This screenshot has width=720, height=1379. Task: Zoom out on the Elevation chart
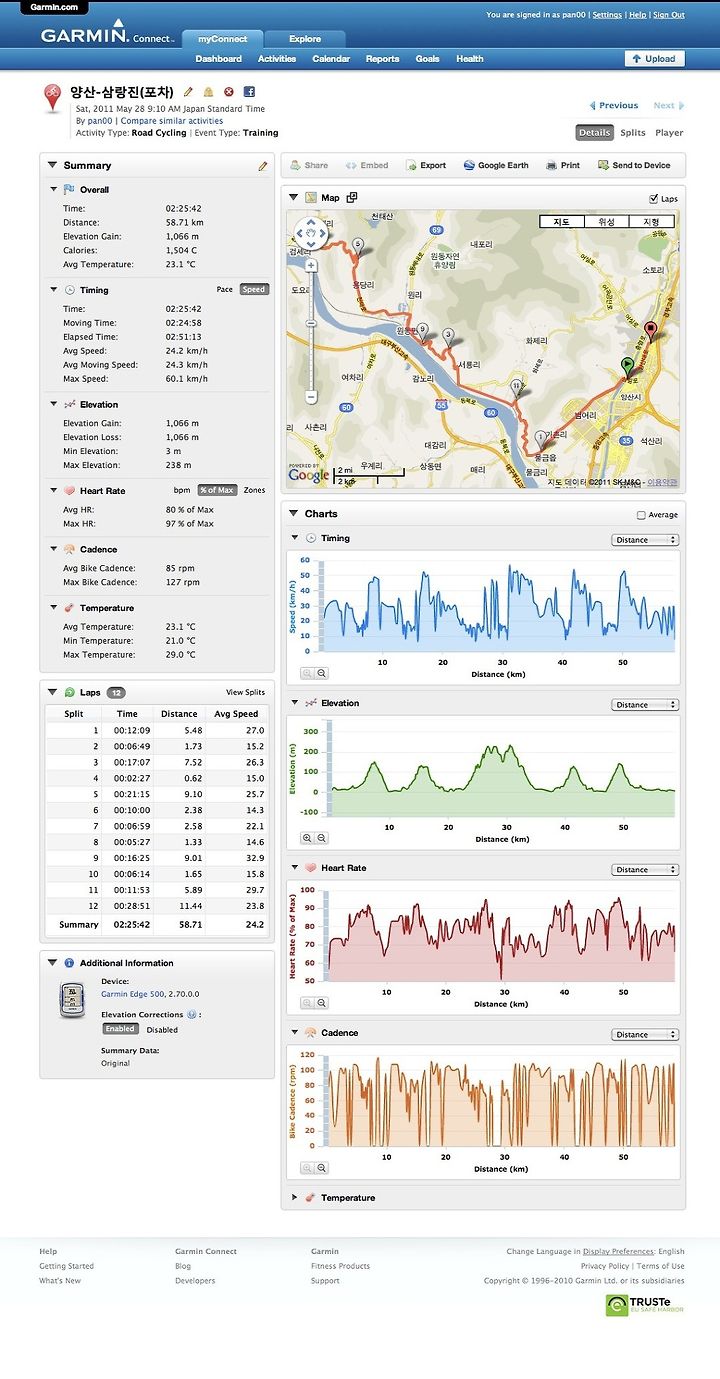pyautogui.click(x=321, y=839)
